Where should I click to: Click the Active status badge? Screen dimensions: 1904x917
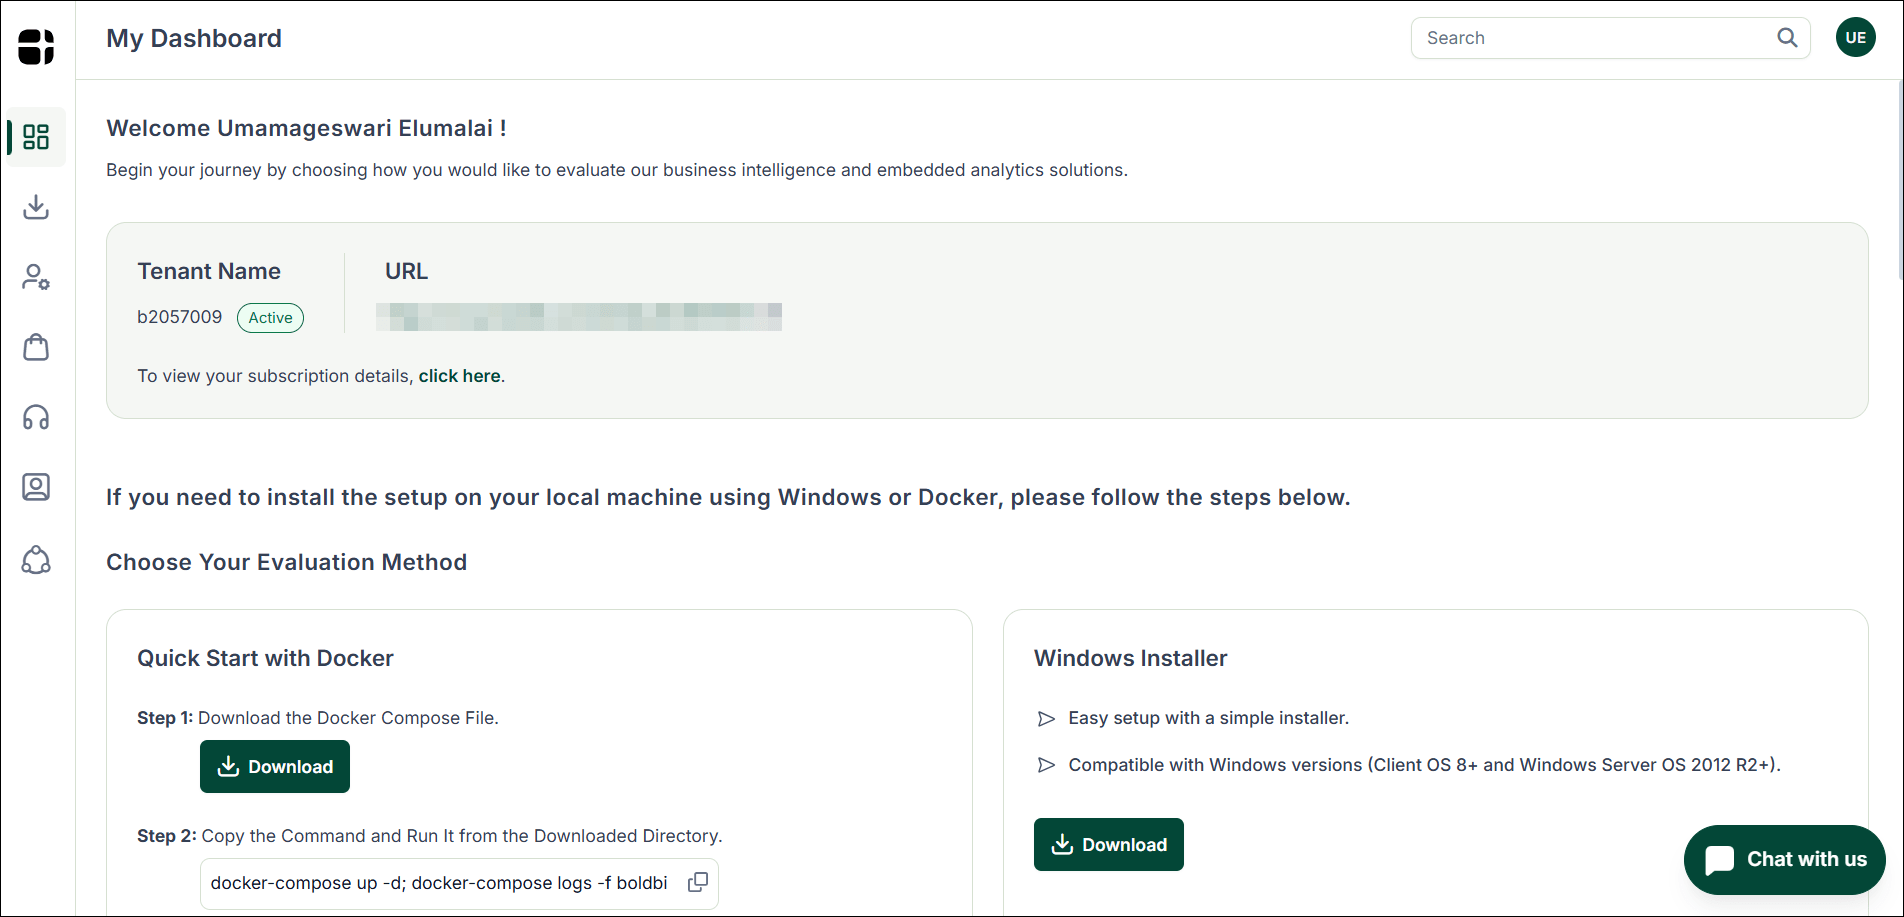(x=270, y=318)
